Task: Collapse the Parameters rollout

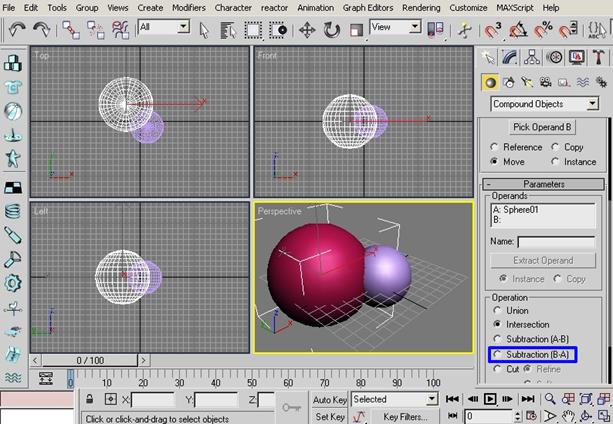Action: (543, 184)
